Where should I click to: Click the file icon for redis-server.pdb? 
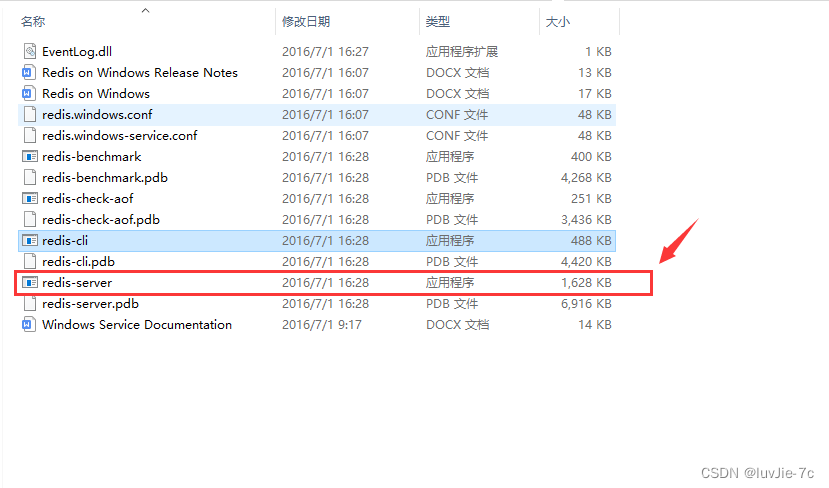30,303
